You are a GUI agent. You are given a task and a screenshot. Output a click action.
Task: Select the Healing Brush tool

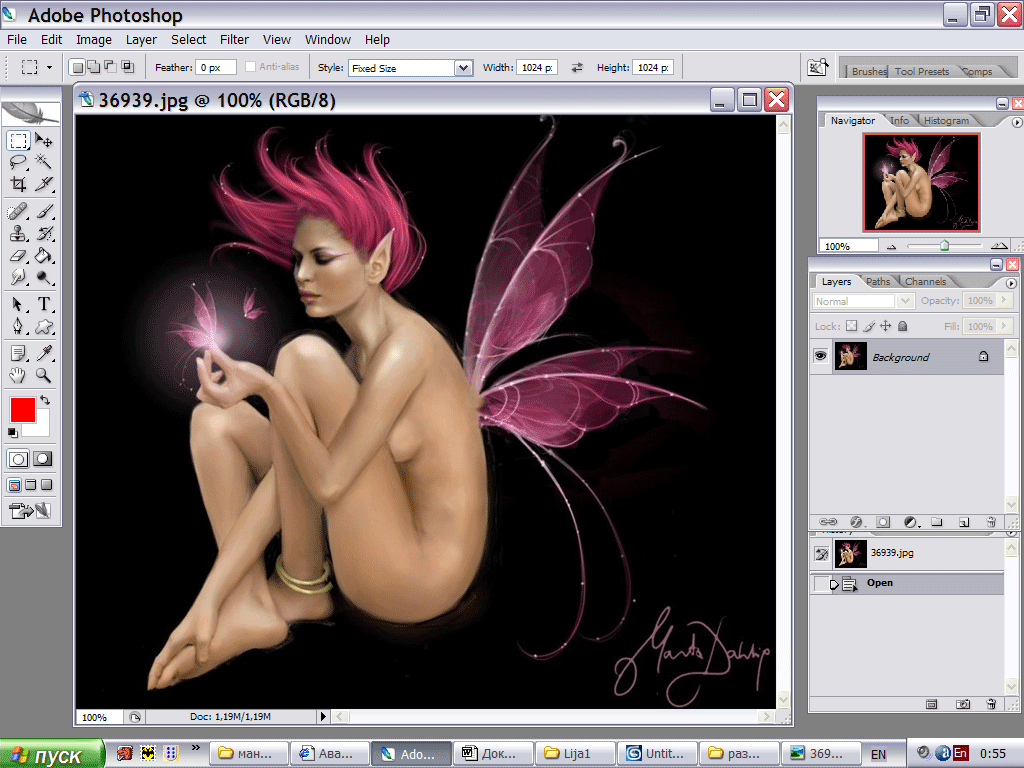click(x=18, y=212)
